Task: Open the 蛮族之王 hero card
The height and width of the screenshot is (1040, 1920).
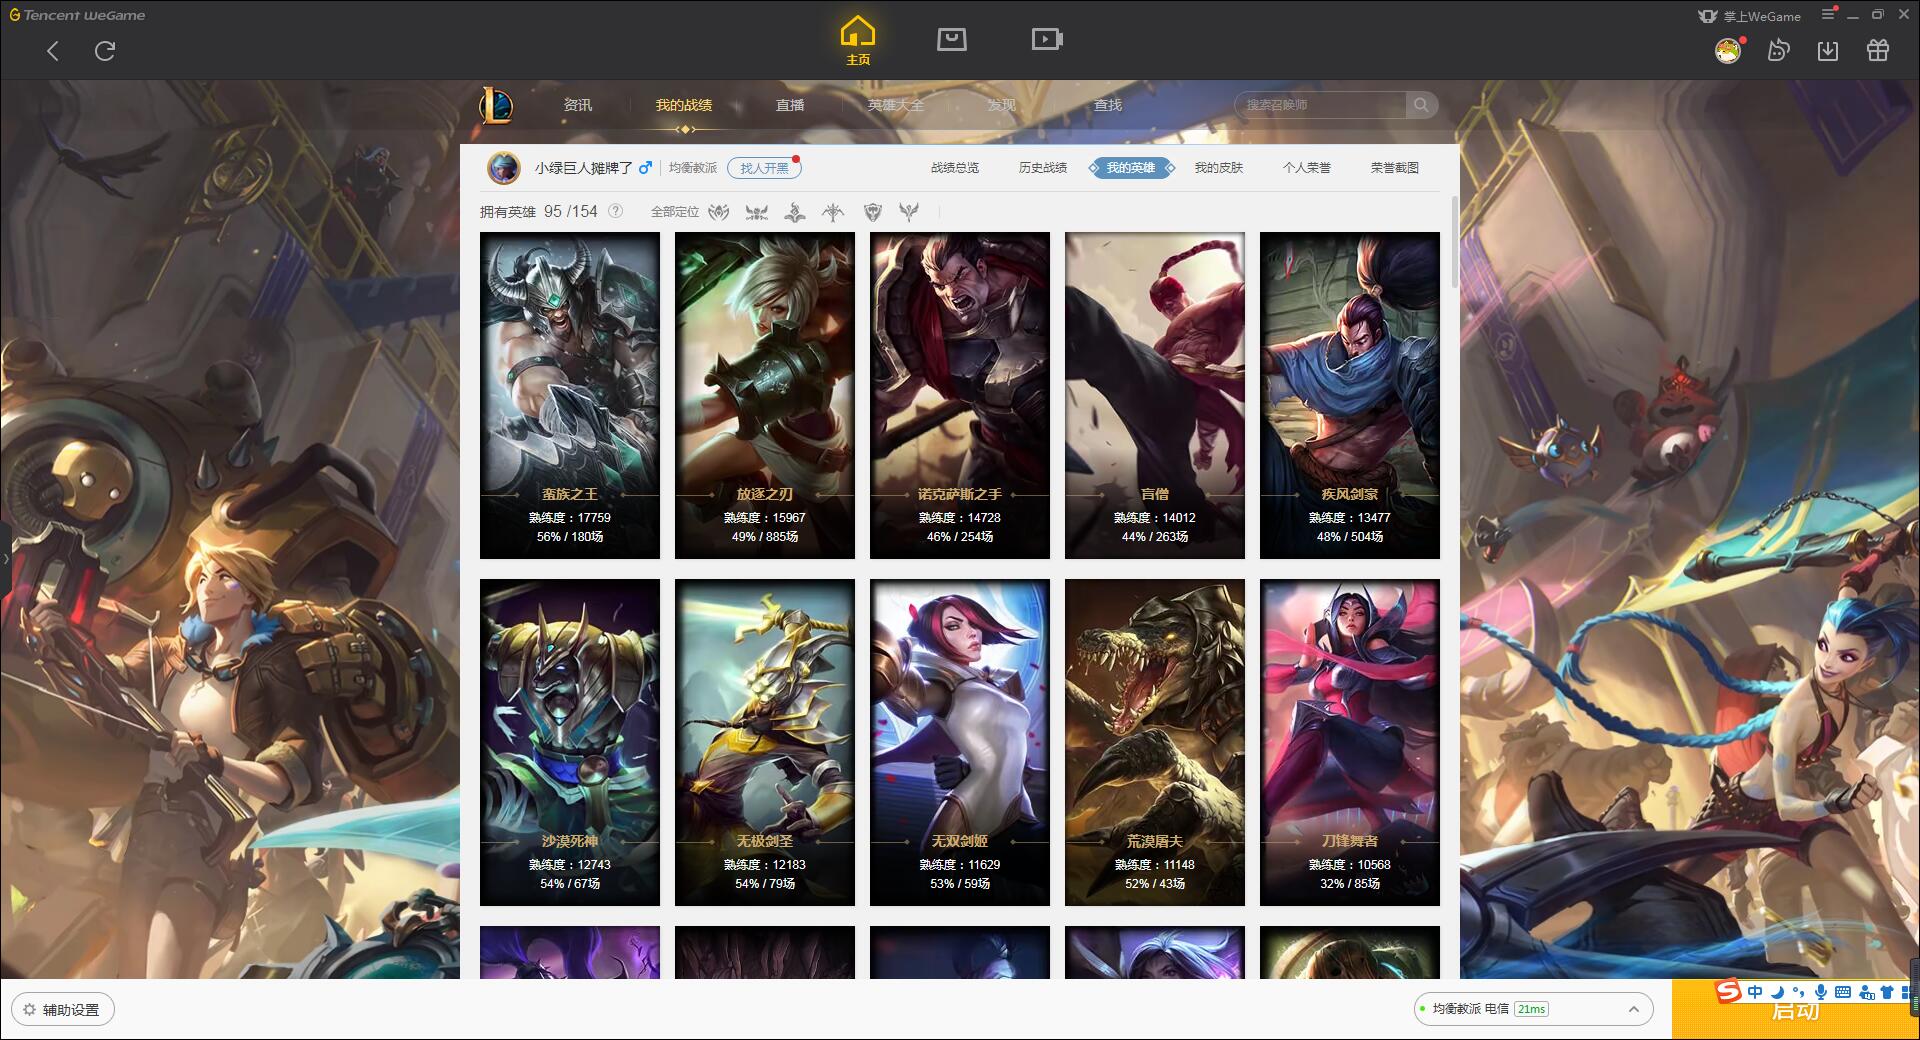Action: coord(570,395)
